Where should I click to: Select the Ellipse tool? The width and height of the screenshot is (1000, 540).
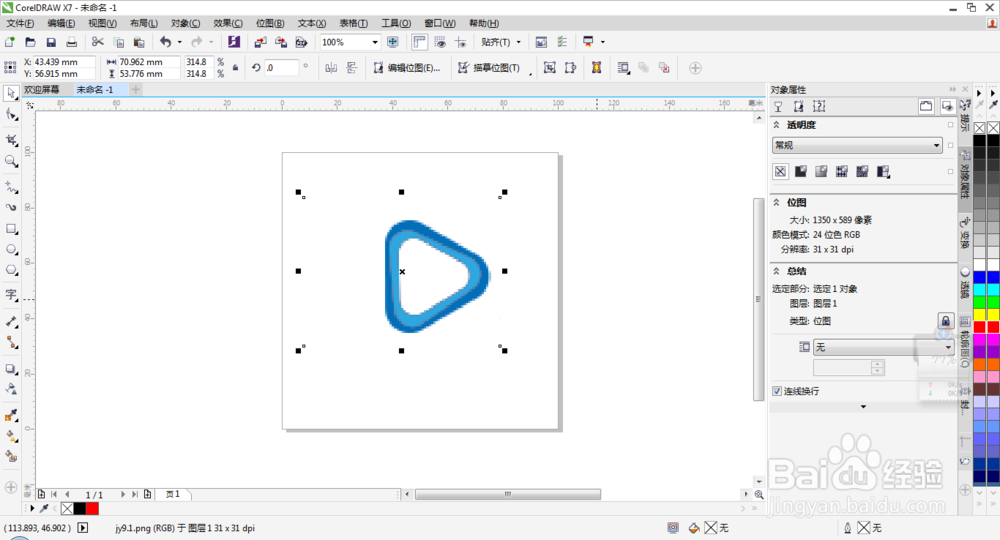click(x=11, y=249)
